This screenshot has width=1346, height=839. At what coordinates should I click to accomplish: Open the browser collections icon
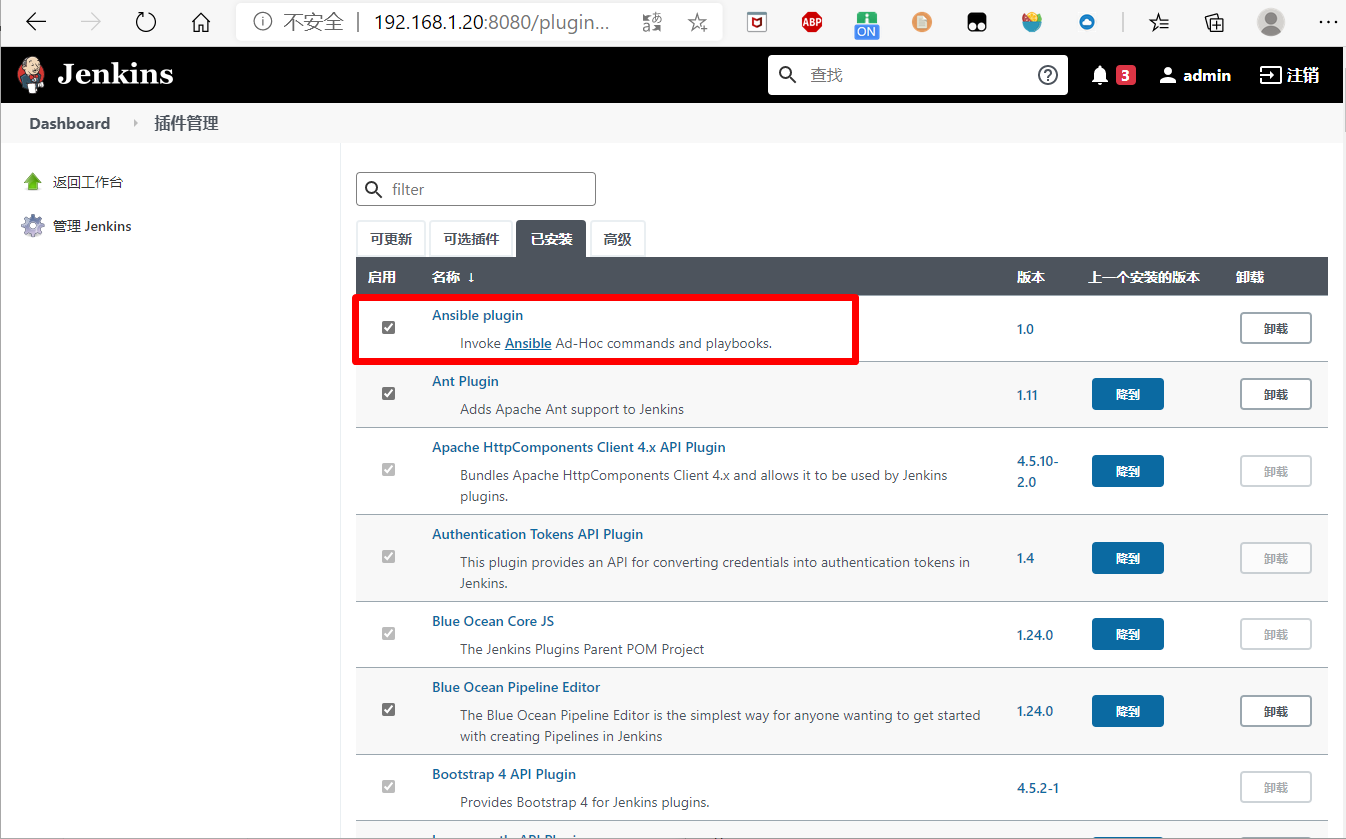(x=1215, y=22)
